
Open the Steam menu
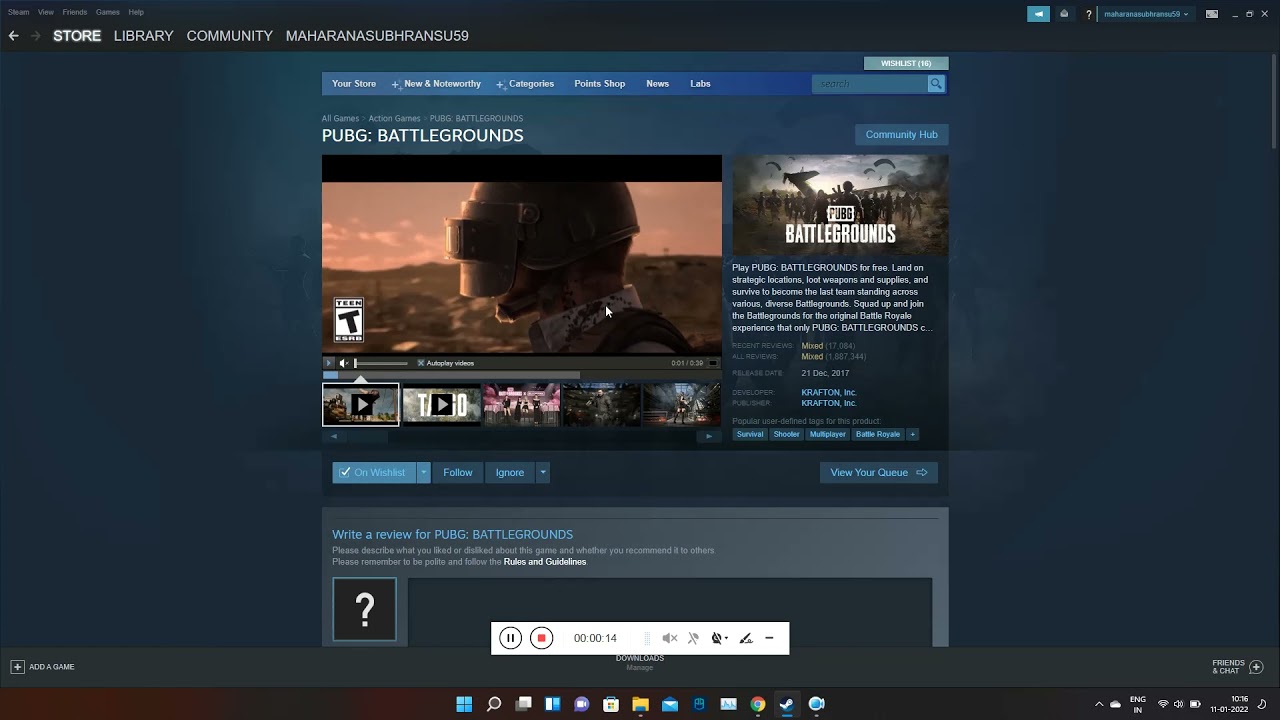[x=18, y=12]
